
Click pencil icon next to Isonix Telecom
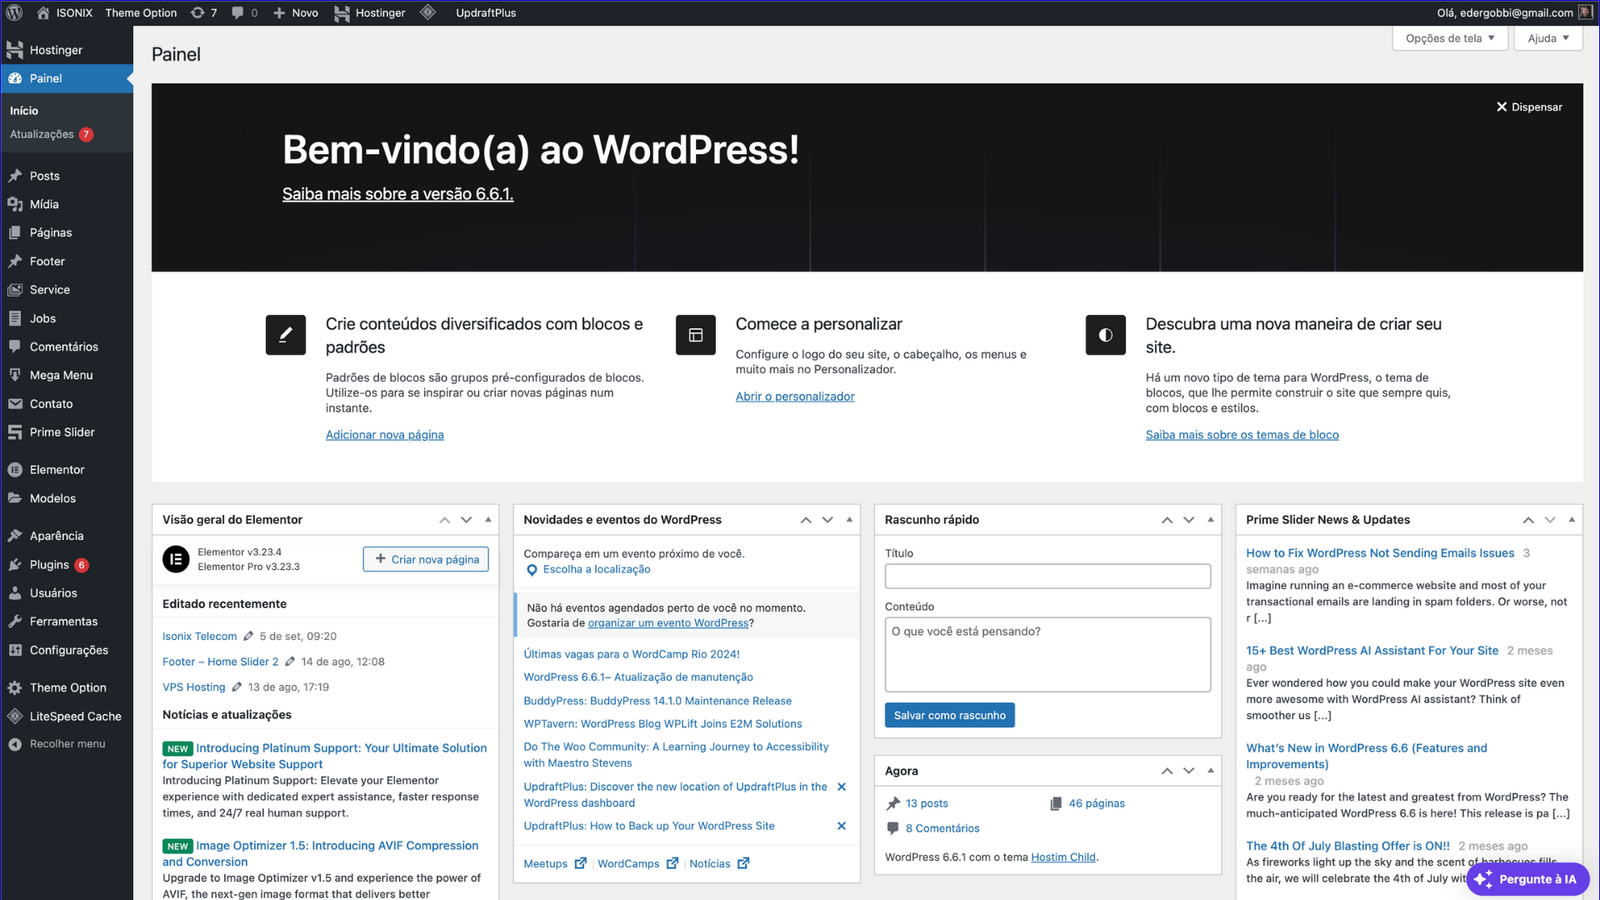(248, 636)
